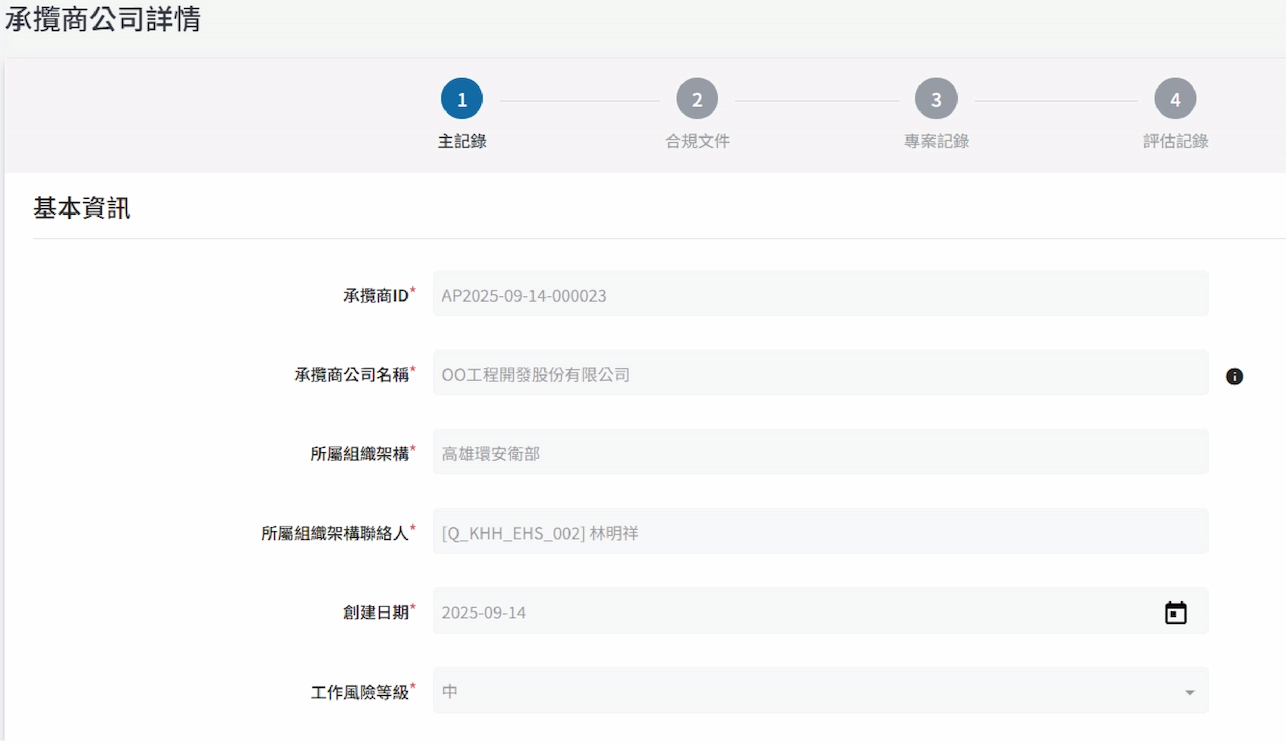
Task: Focus the 承攬商公司名稱 input field
Action: point(819,374)
